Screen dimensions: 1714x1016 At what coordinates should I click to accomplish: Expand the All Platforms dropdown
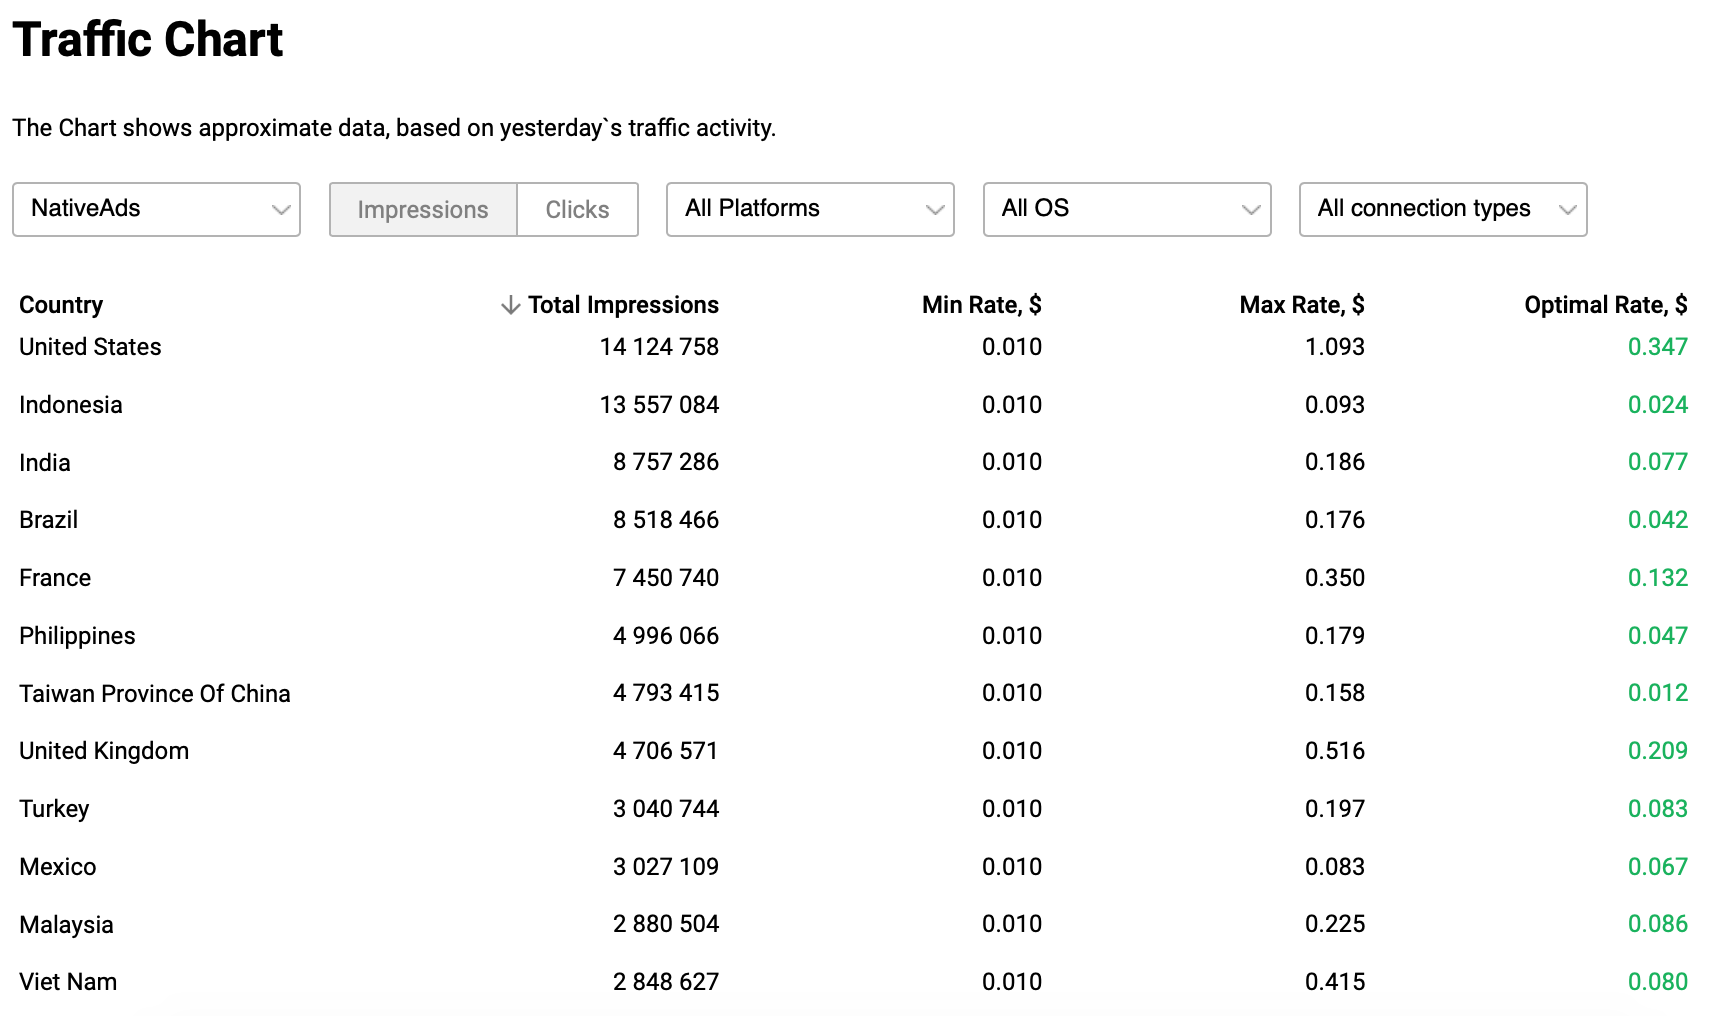[810, 209]
